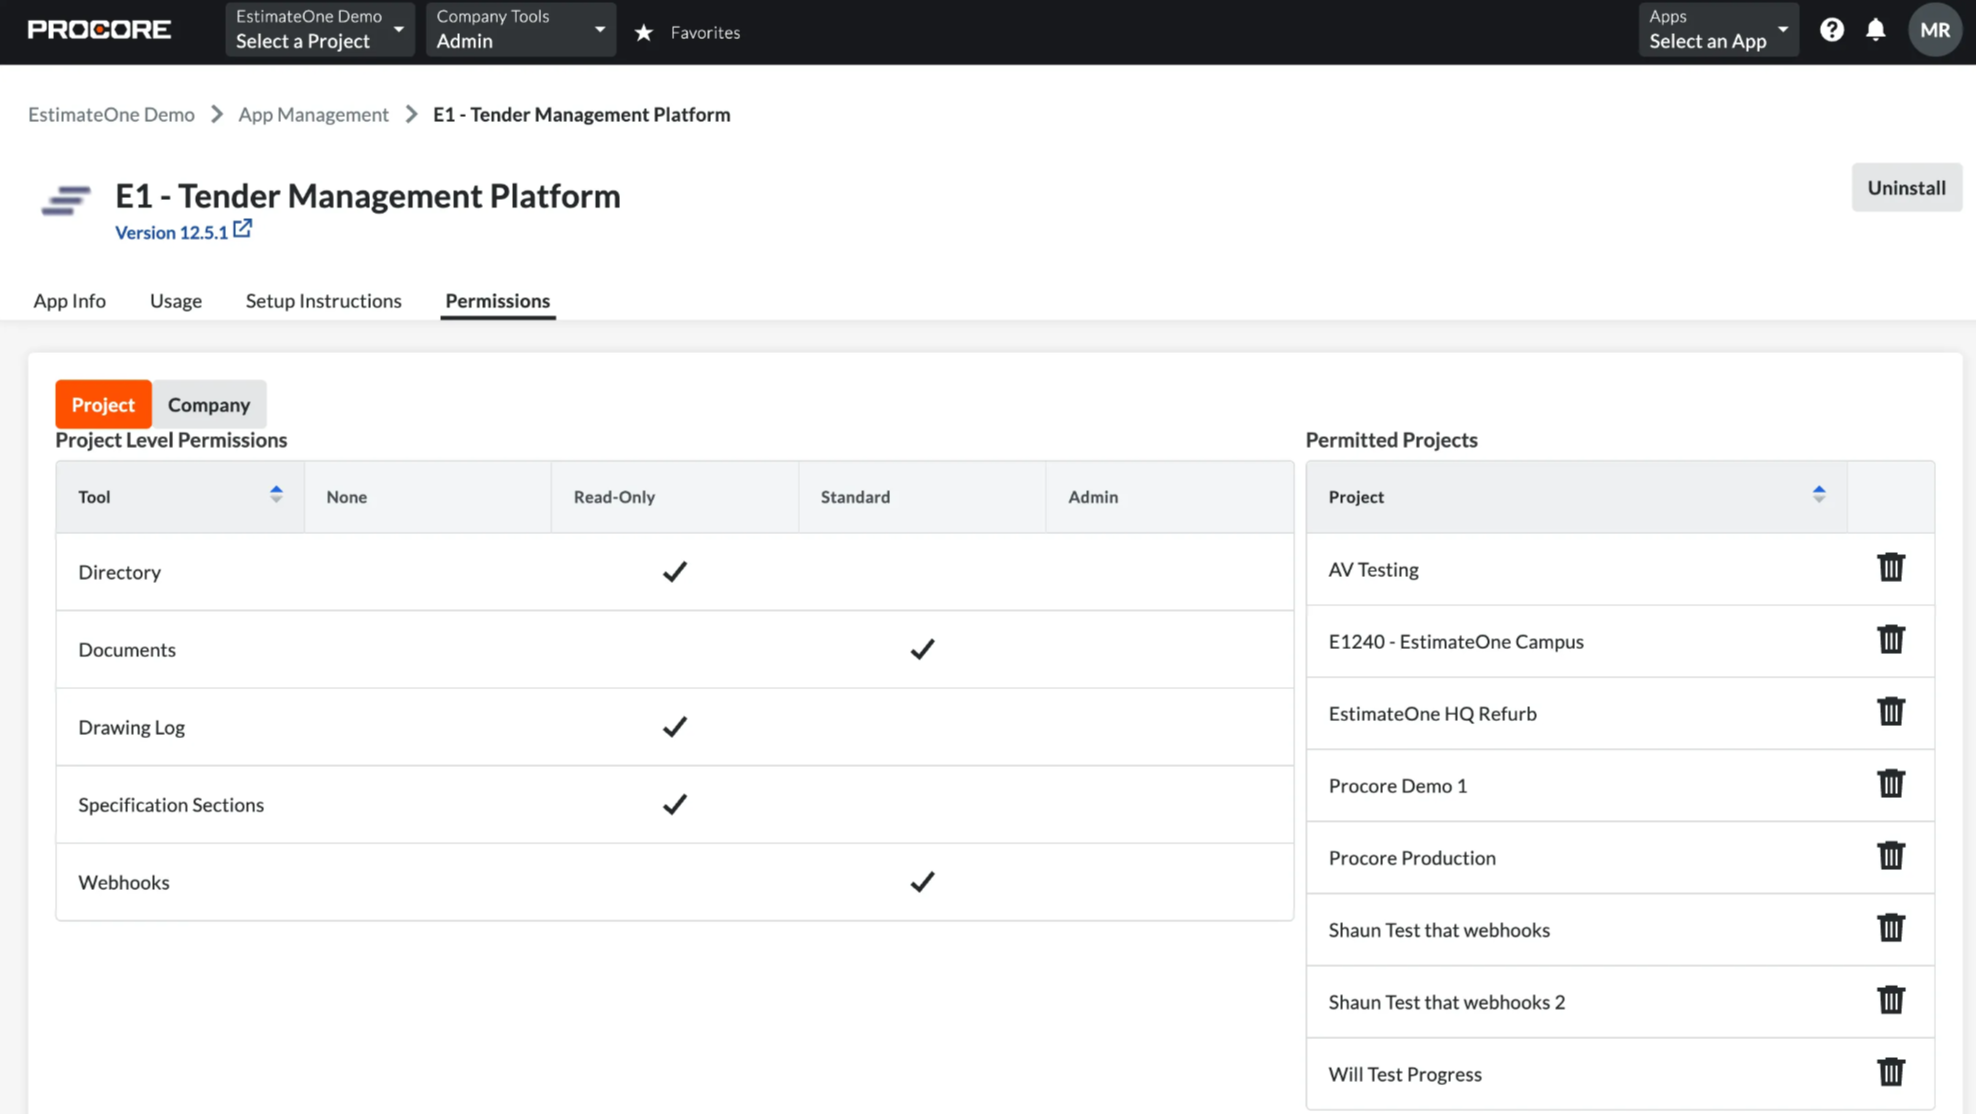Delete Procore Demo 1 project permission

pos(1890,784)
